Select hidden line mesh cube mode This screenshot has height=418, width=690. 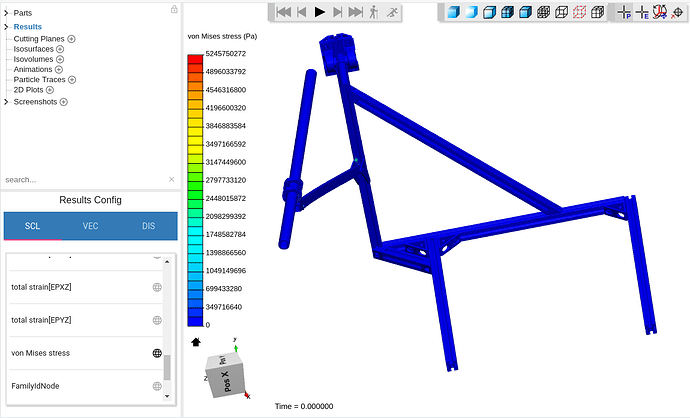click(x=598, y=12)
